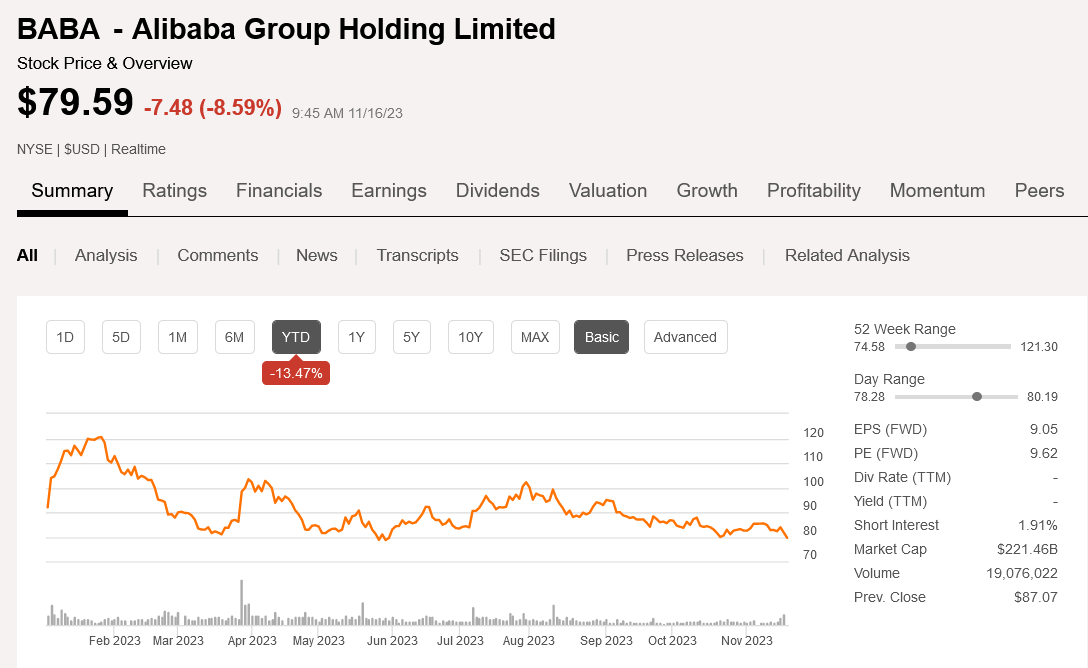The width and height of the screenshot is (1088, 668).
Task: Switch to the Ratings tab
Action: pos(174,191)
